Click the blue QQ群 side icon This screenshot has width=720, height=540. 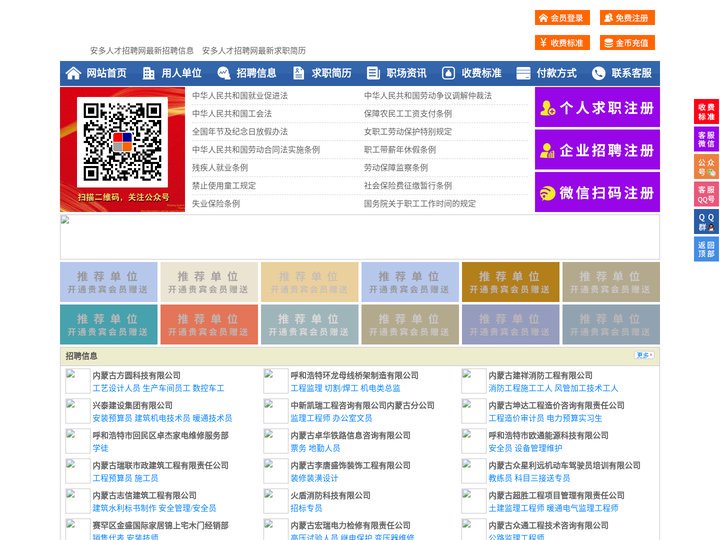(x=706, y=222)
